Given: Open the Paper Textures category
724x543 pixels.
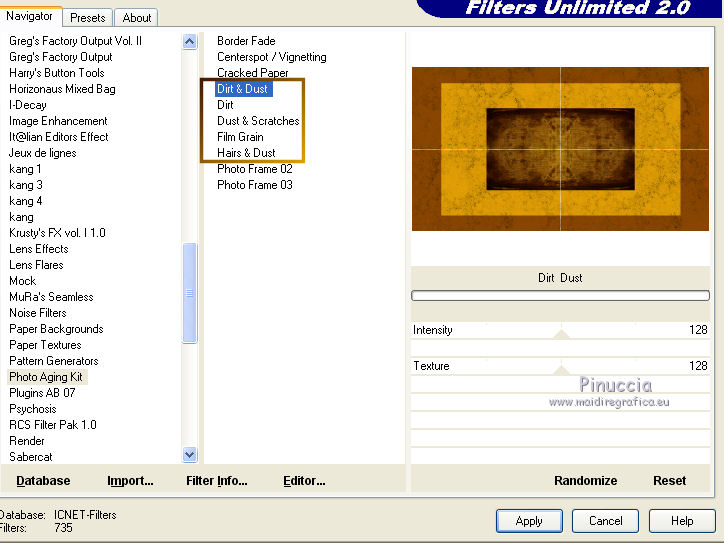Looking at the screenshot, I should [45, 345].
